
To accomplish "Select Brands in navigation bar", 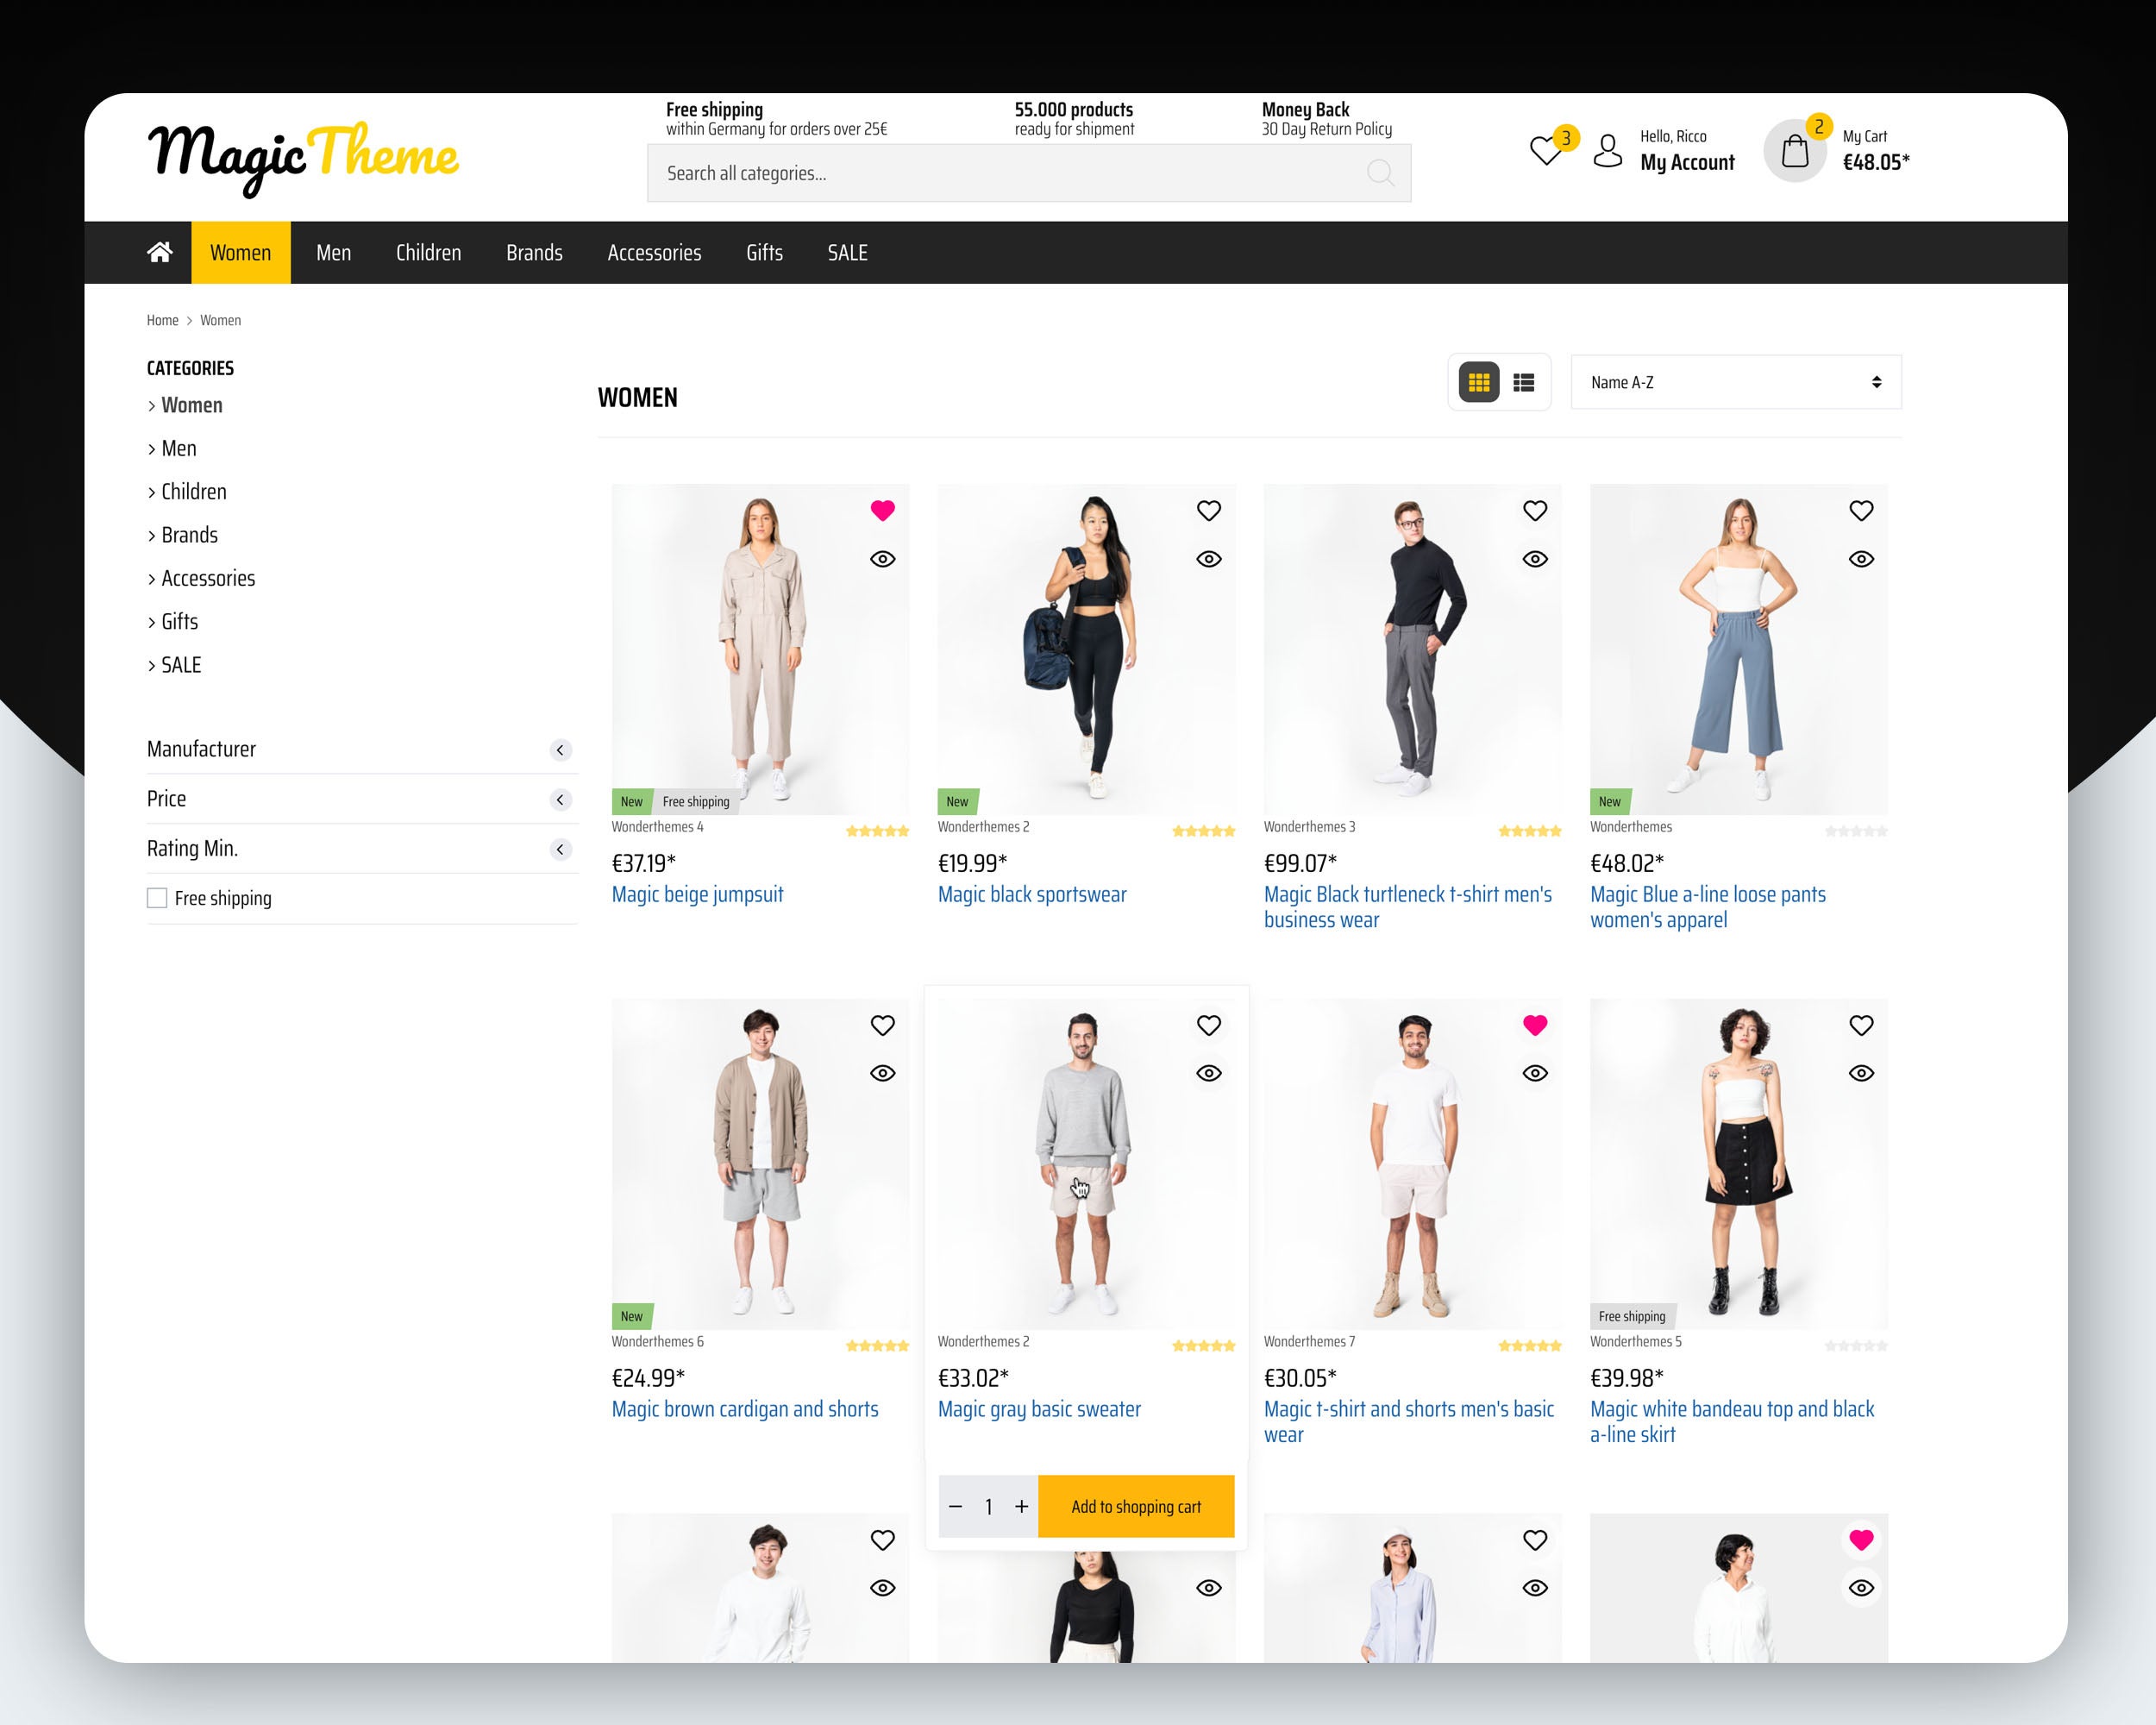I will [x=534, y=252].
